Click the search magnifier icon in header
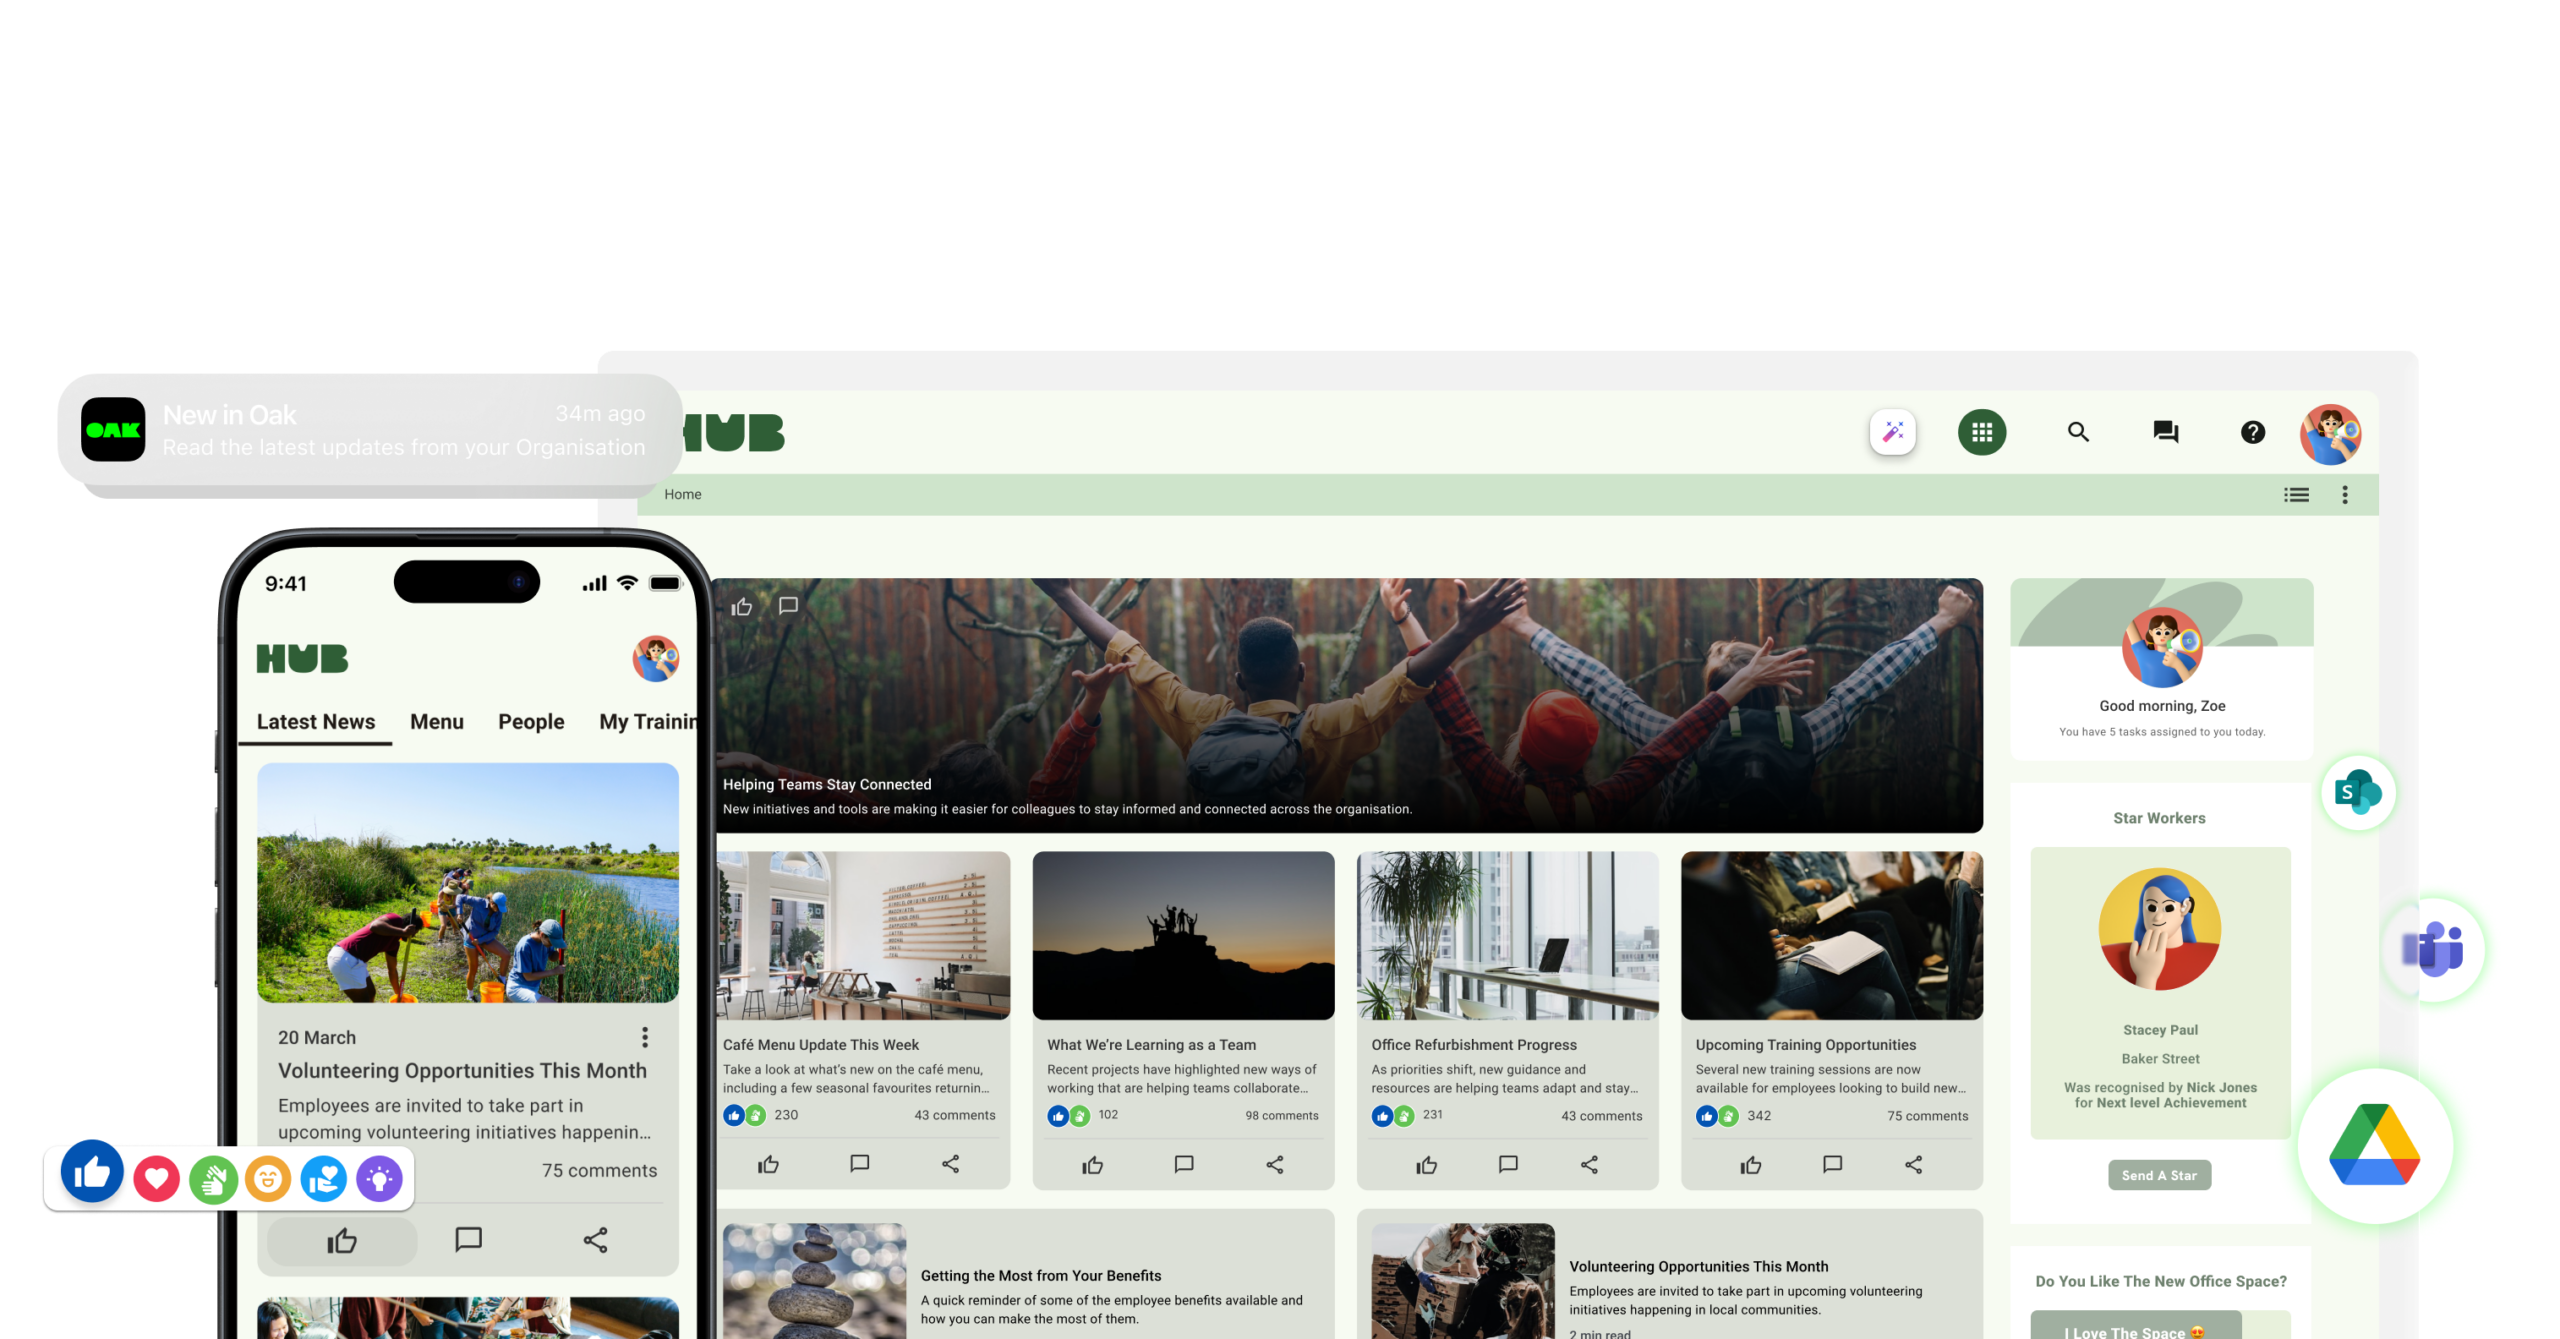Image resolution: width=2560 pixels, height=1339 pixels. point(2078,432)
